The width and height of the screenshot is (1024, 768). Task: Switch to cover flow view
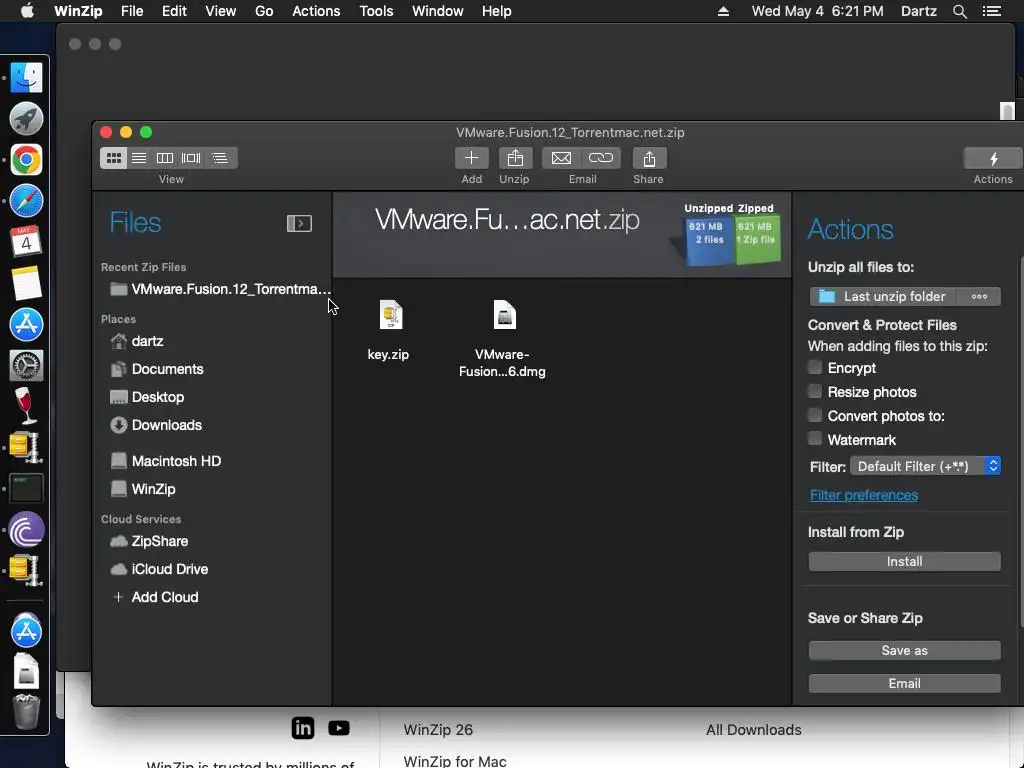pos(191,158)
